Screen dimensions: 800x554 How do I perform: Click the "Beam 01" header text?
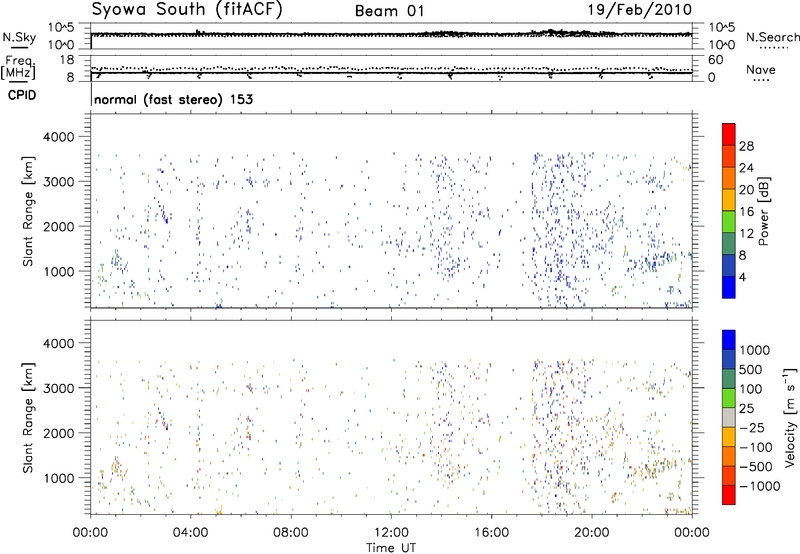click(389, 11)
